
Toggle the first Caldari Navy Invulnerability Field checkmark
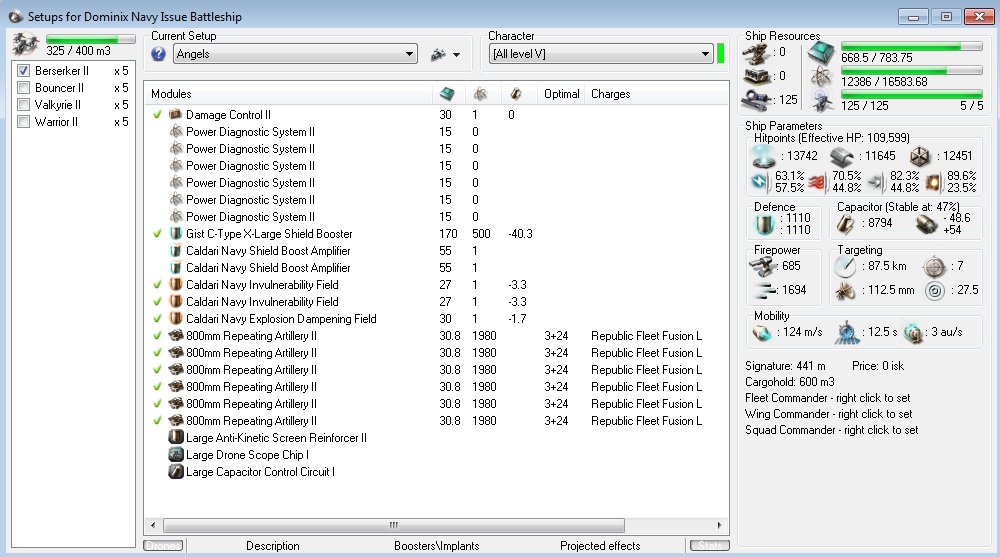coord(158,285)
